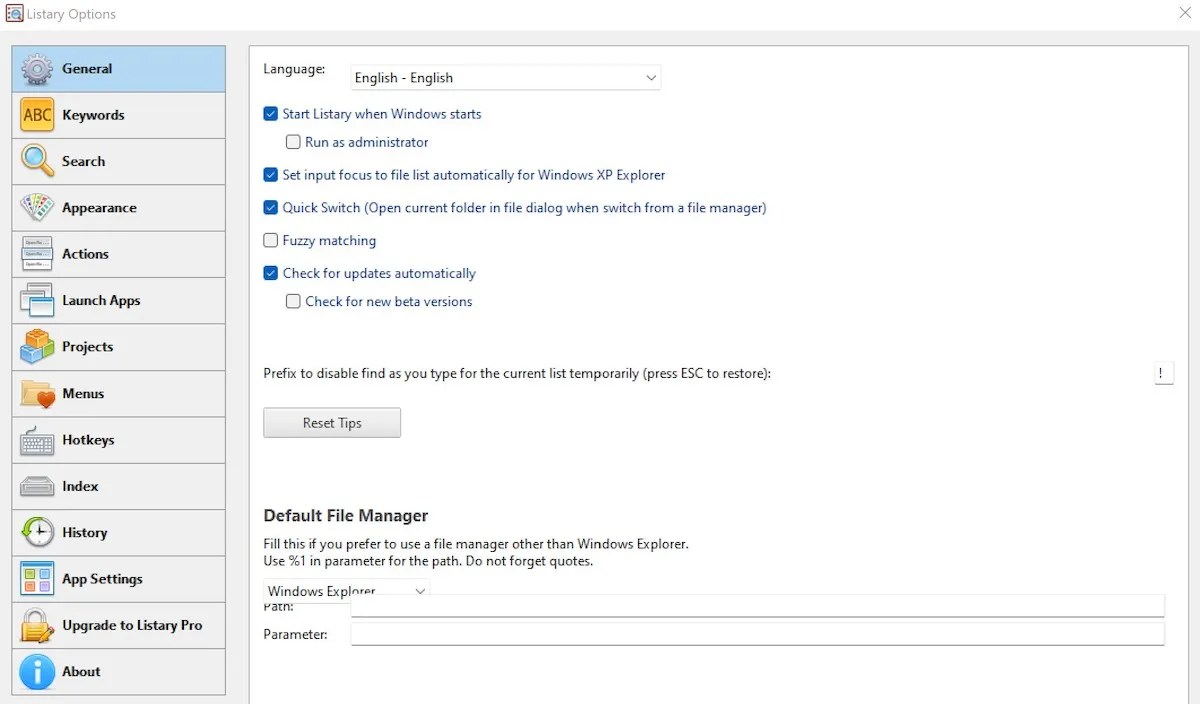Select the General gear icon
Image resolution: width=1200 pixels, height=704 pixels.
coord(36,68)
